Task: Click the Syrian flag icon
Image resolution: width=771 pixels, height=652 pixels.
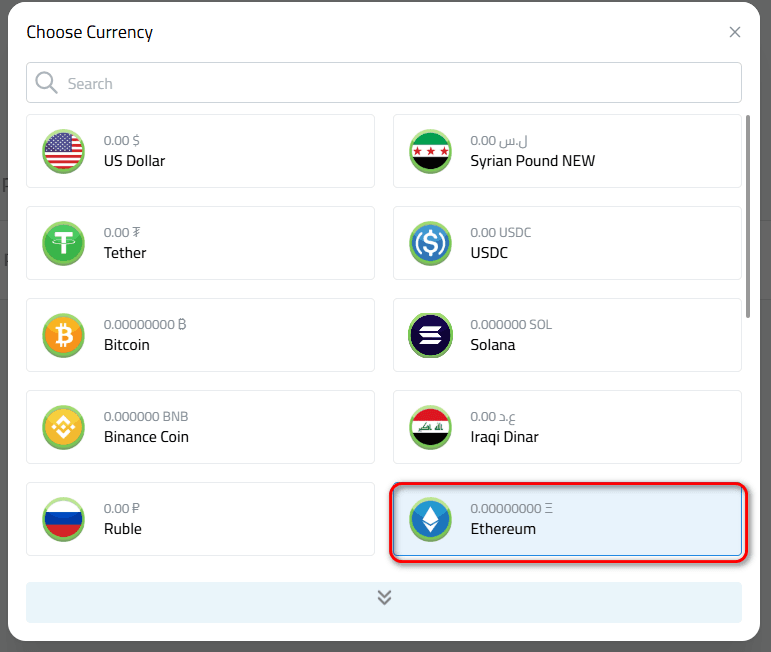Action: point(430,151)
